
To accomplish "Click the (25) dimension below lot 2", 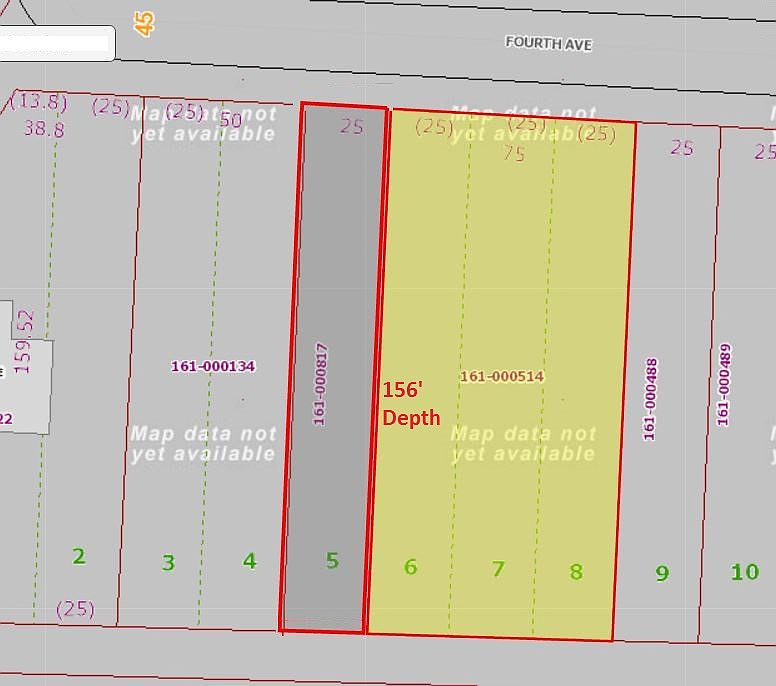I will [x=75, y=609].
